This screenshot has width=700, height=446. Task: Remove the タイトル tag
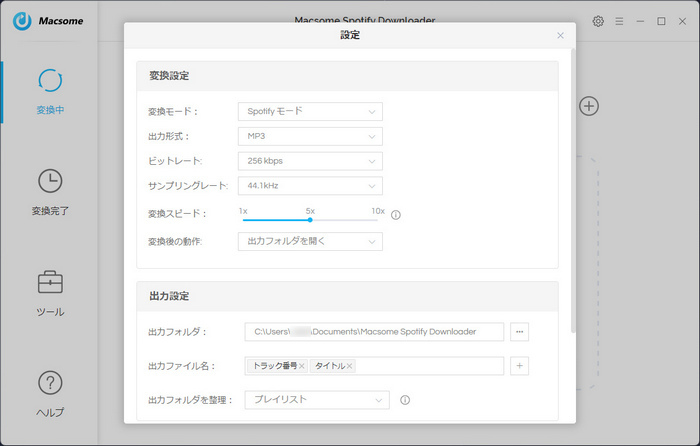[x=350, y=366]
